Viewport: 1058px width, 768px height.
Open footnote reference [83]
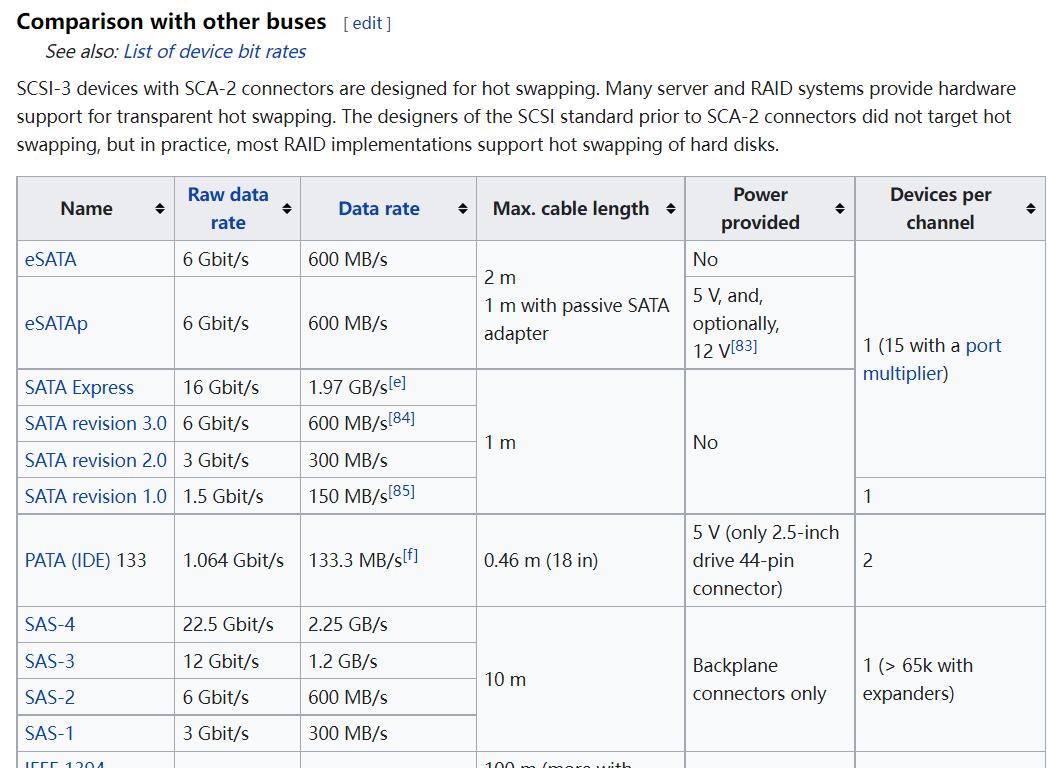(x=744, y=346)
